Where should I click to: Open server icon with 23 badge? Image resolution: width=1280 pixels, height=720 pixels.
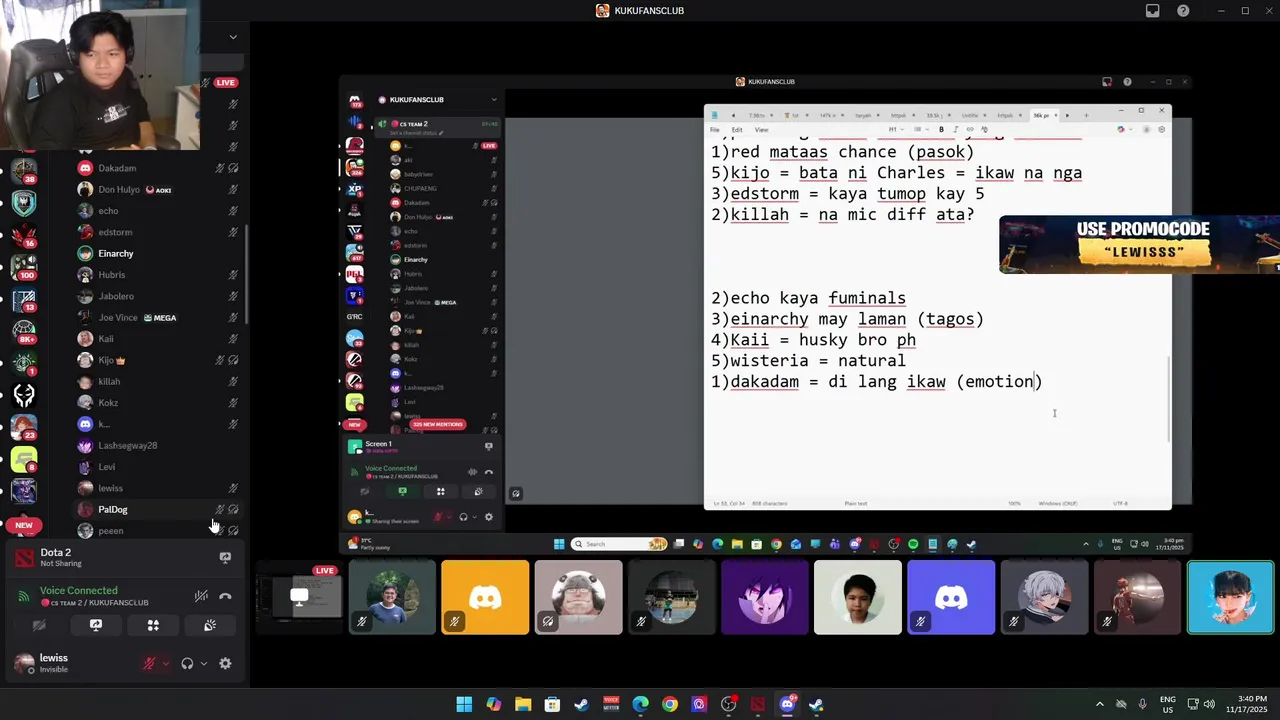coord(24,427)
